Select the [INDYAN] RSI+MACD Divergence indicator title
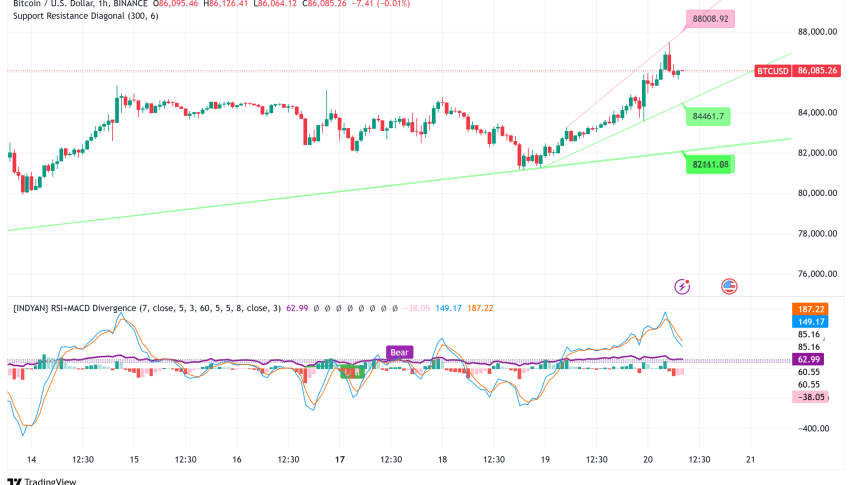The height and width of the screenshot is (485, 852). [147, 308]
